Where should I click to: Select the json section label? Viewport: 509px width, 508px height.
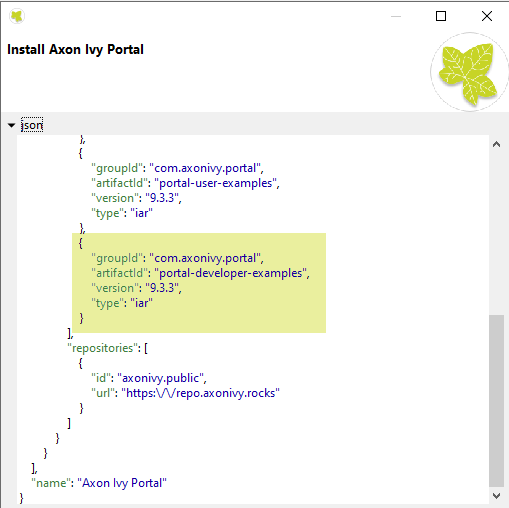coord(32,125)
